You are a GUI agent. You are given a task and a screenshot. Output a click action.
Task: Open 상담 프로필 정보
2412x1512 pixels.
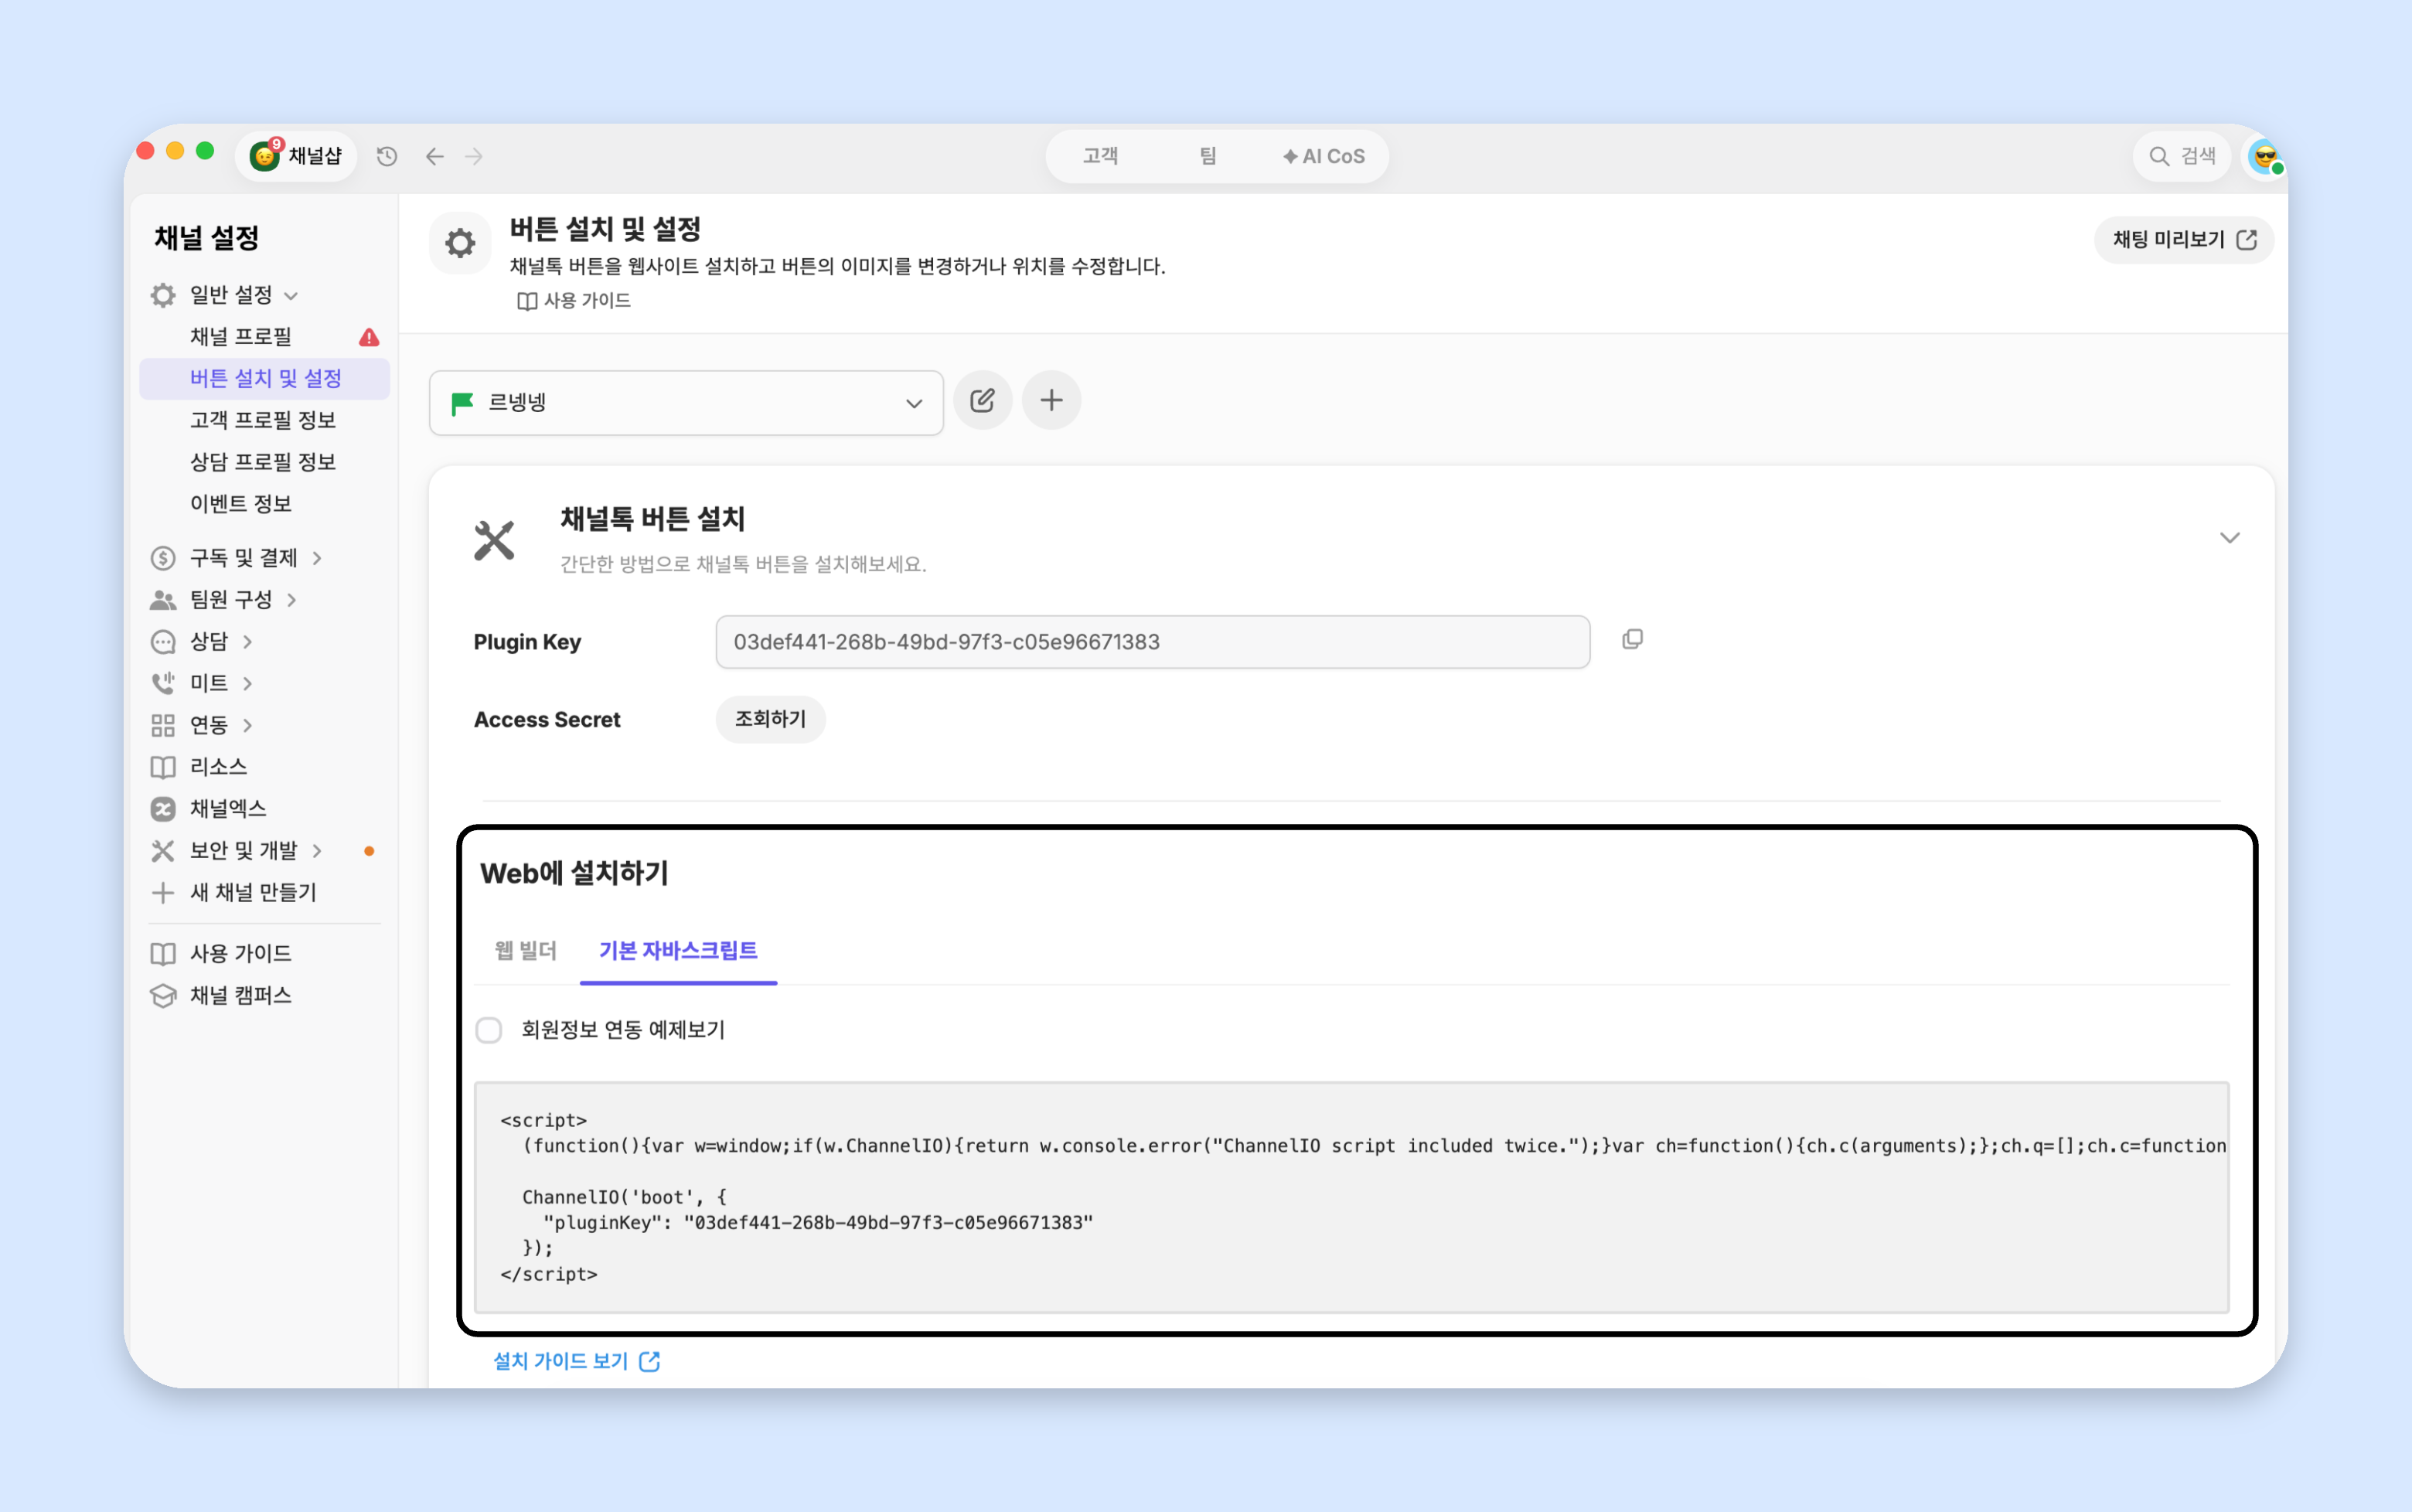click(x=263, y=462)
